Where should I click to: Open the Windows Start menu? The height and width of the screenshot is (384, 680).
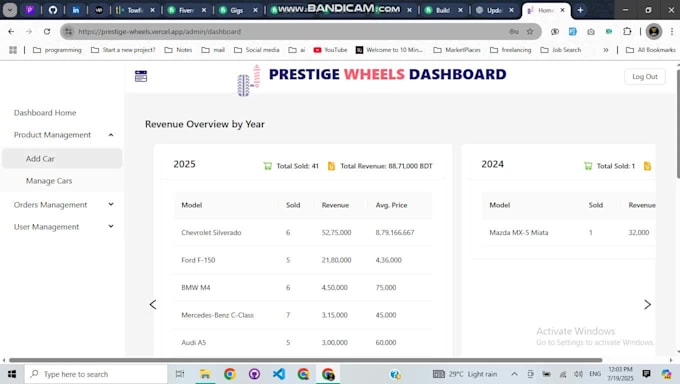point(12,374)
